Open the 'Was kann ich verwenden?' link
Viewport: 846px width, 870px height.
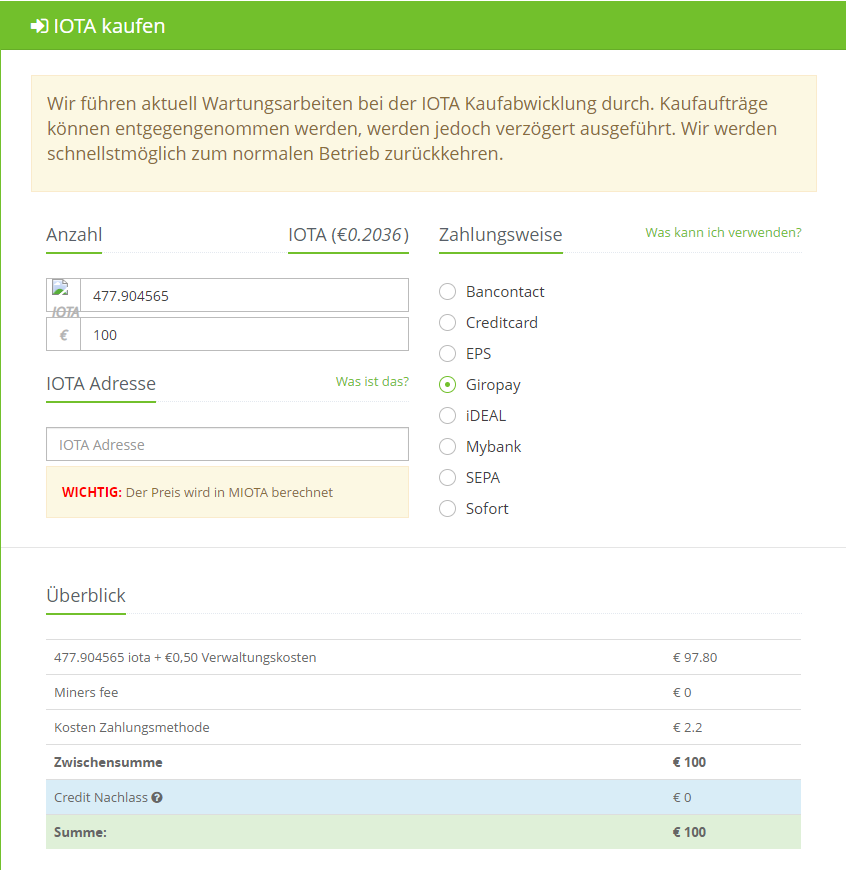[723, 232]
